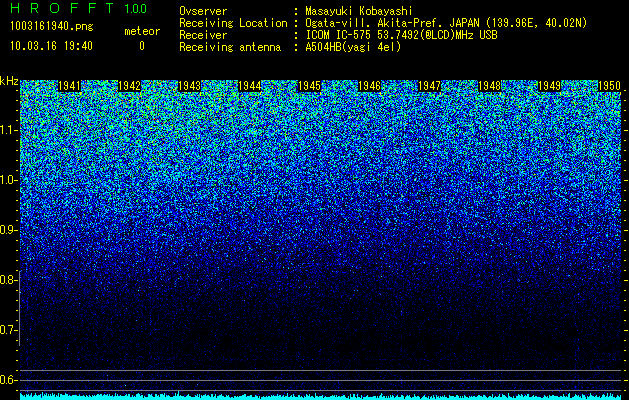Click the 0.7 frequency axis label
The height and width of the screenshot is (400, 629).
[8, 330]
